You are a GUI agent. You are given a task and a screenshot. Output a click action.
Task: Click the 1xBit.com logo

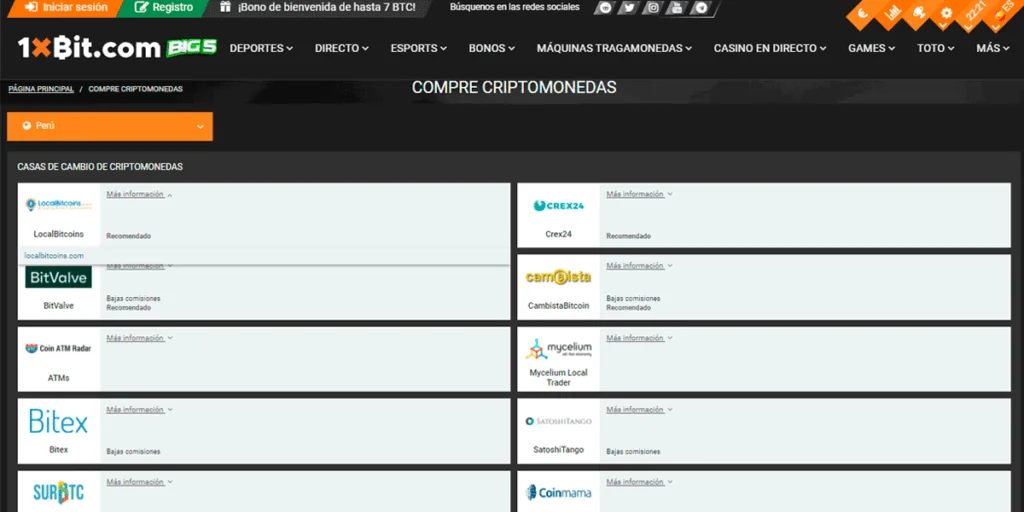89,48
